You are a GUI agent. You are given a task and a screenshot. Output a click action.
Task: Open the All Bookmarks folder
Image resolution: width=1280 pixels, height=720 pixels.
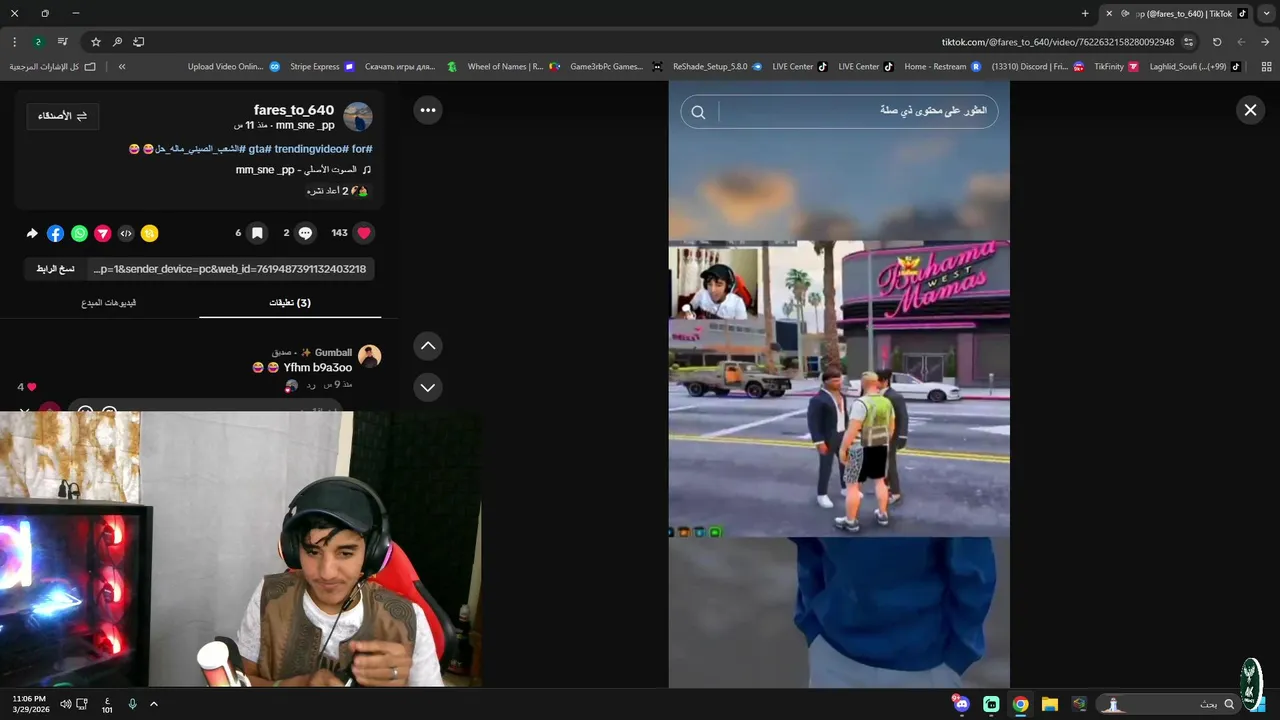pyautogui.click(x=52, y=67)
